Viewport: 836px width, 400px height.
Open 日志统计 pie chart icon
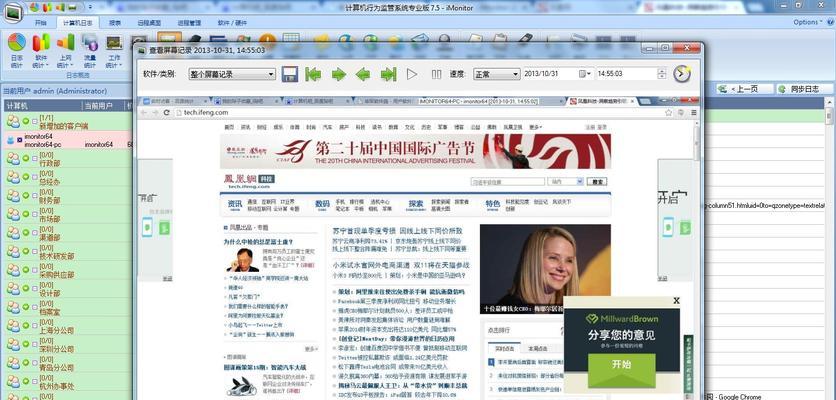click(x=17, y=43)
